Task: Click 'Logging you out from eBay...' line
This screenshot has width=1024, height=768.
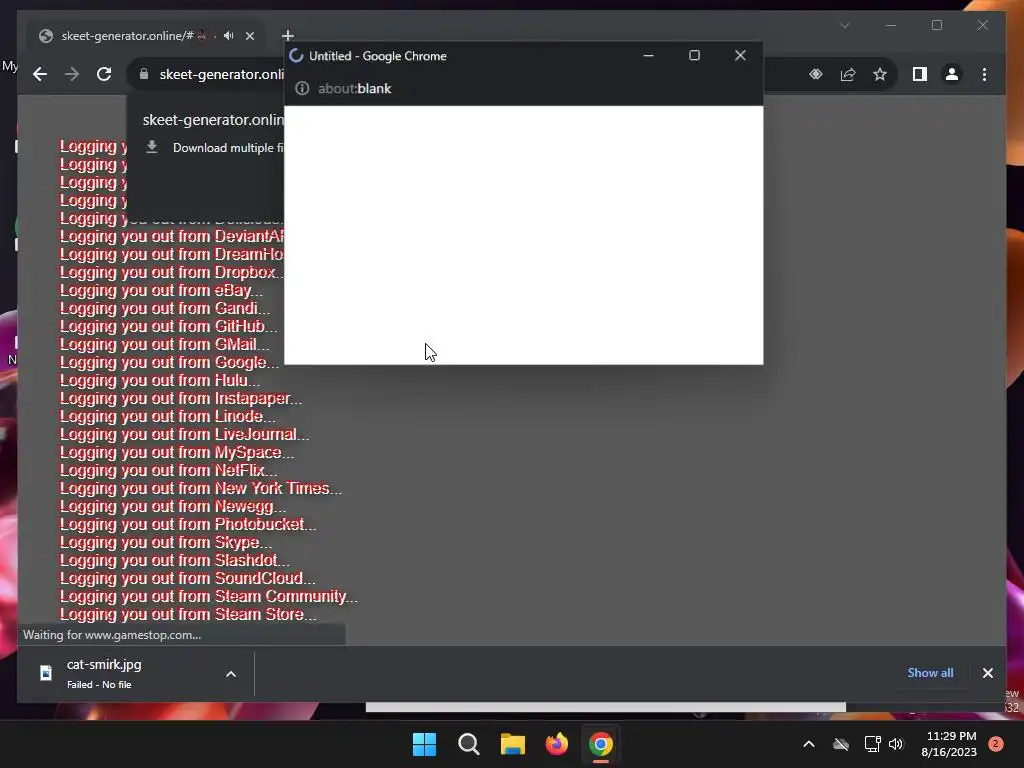Action: tap(161, 290)
